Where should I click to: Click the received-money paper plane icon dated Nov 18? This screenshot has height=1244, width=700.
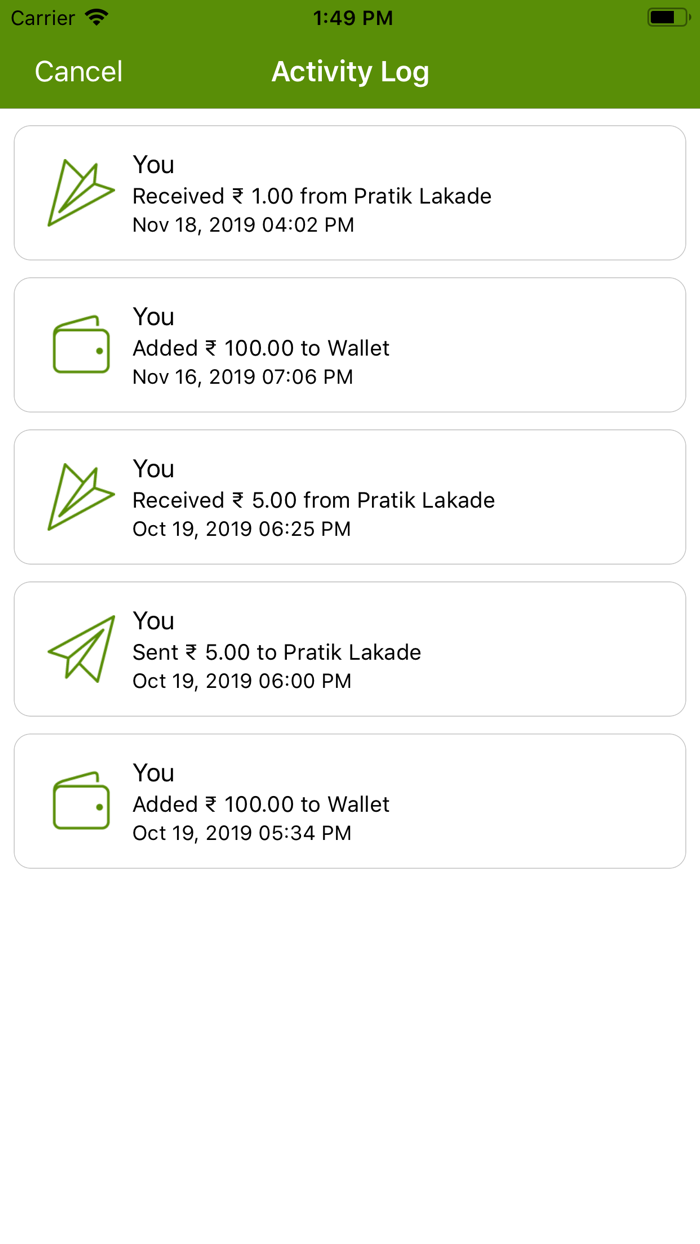coord(81,192)
